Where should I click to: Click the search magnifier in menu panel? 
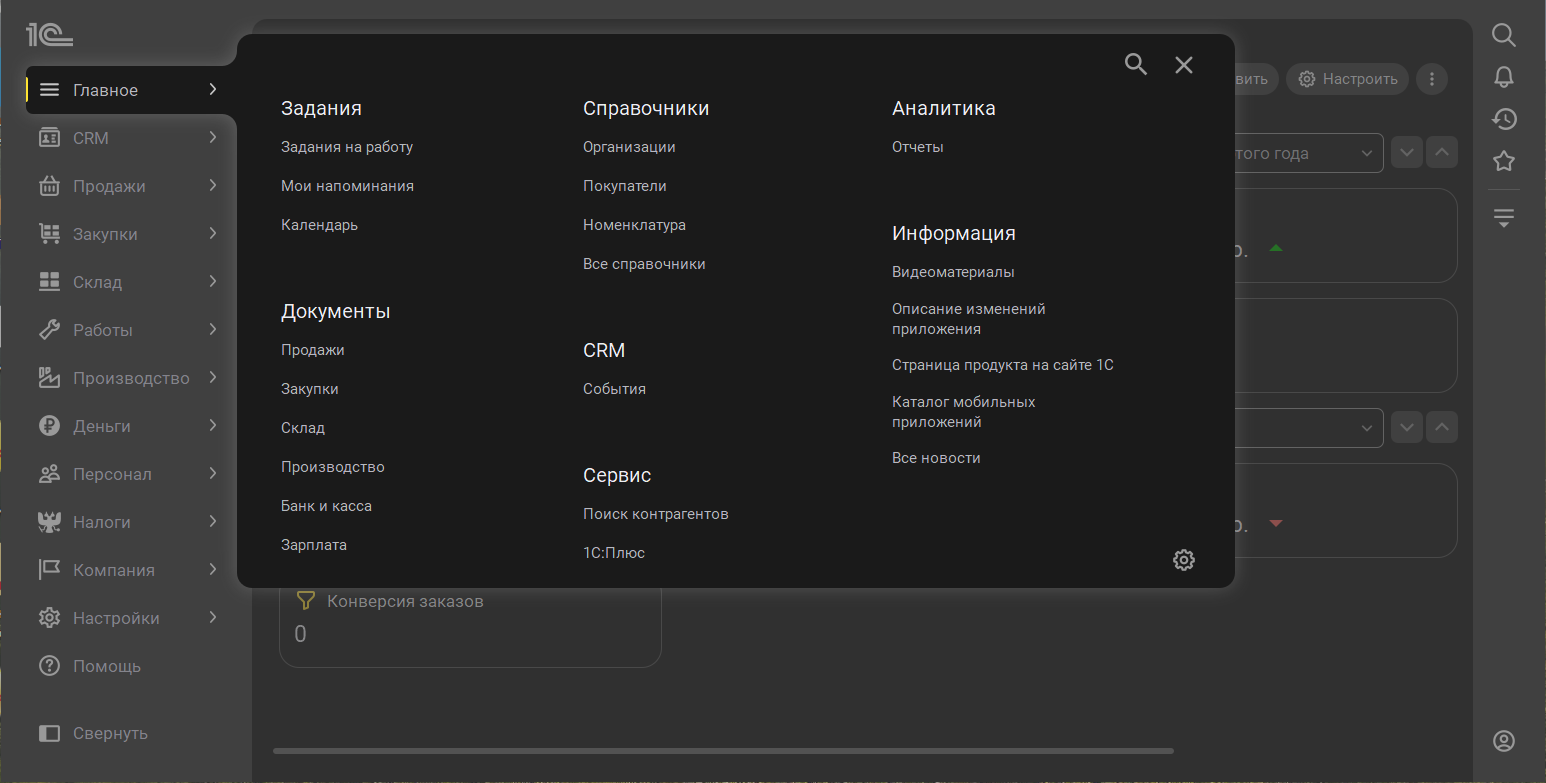[x=1136, y=65]
